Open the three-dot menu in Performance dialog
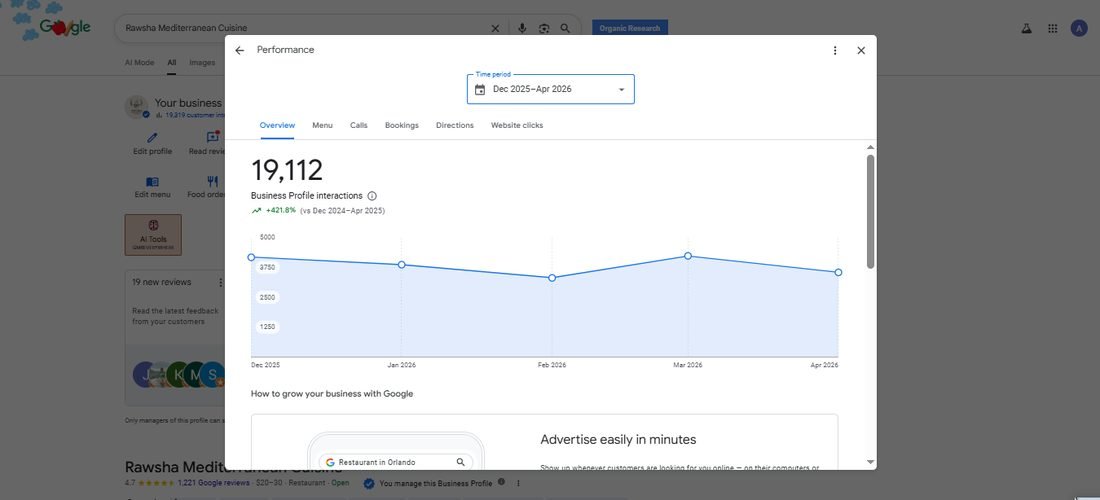Screen dimensions: 1100x500 click(835, 50)
